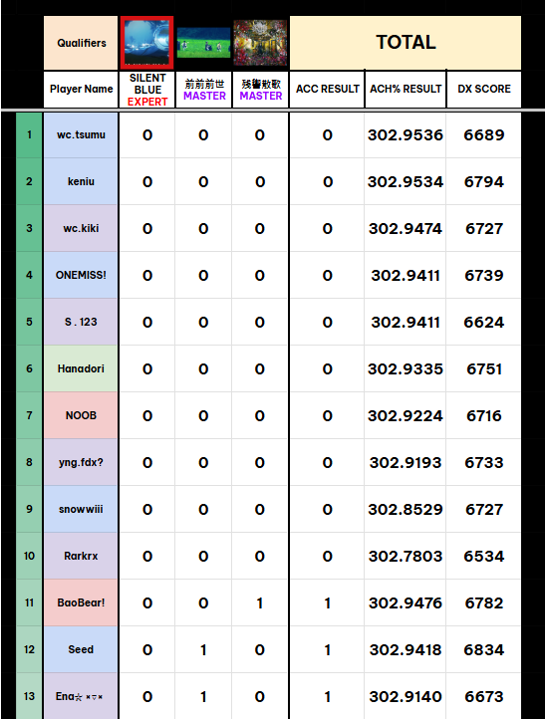Select snowwiii's ACH% result 302.8529
The image size is (545, 719).
406,509
